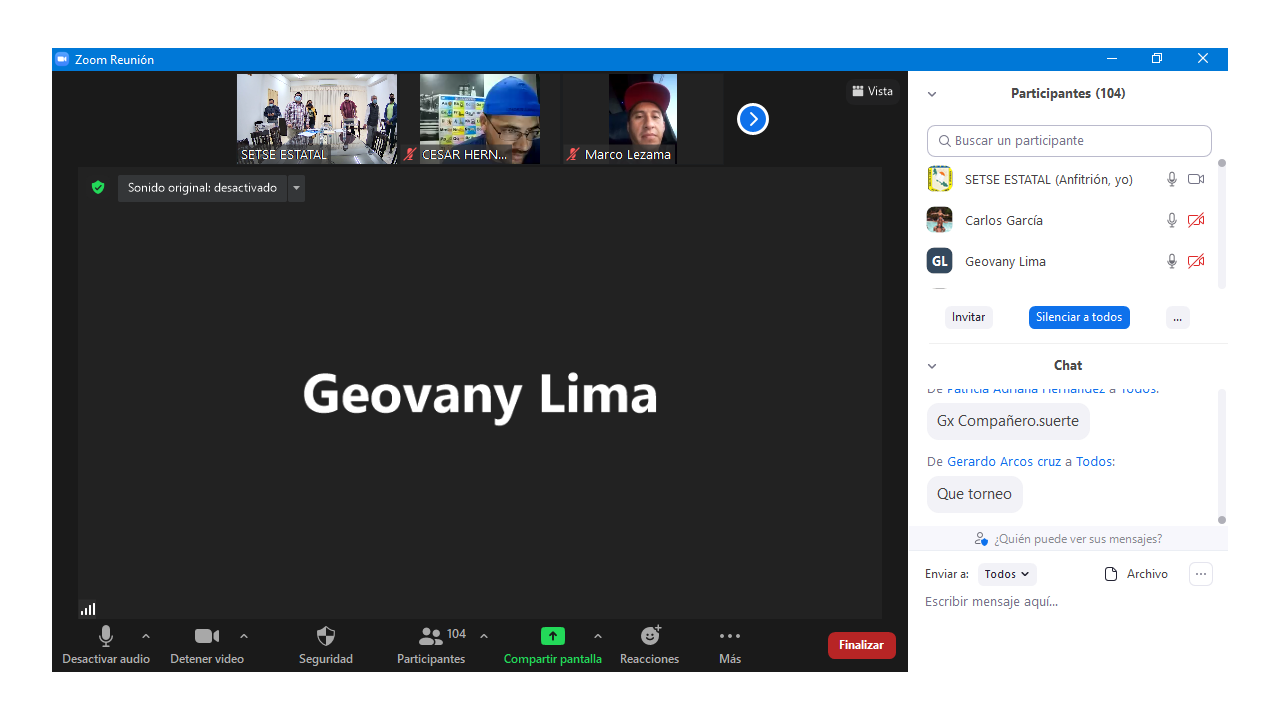Check the network signal bars icon

pyautogui.click(x=88, y=609)
